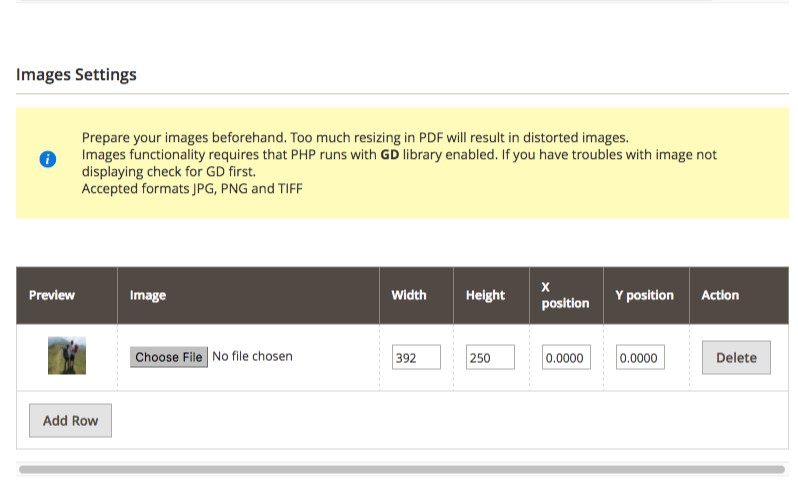Click the X position input field
Viewport: 798px width, 488px height.
(566, 357)
